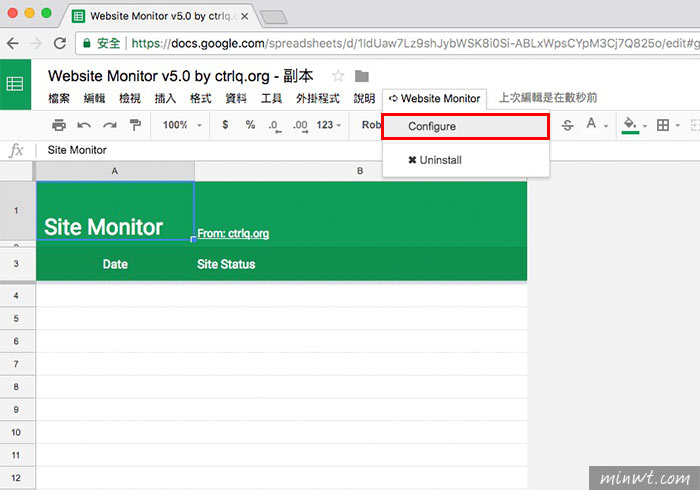Click the browser back arrow

13,43
